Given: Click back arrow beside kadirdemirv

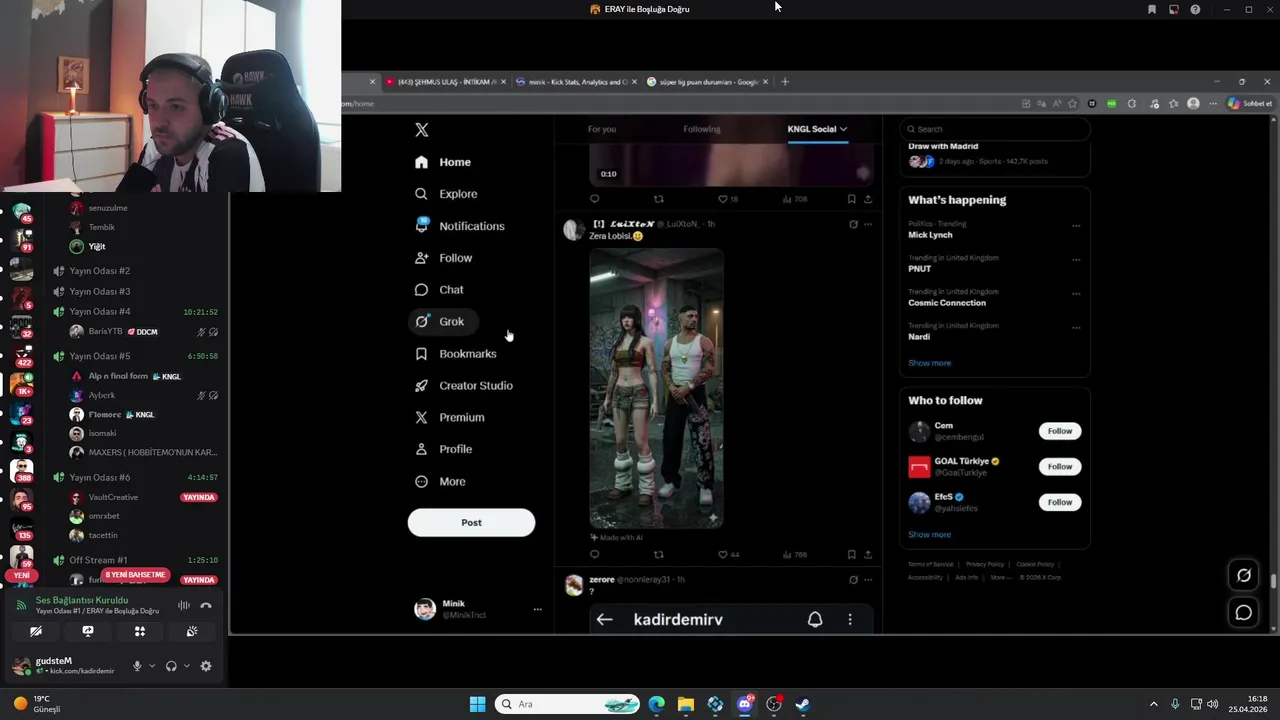Looking at the screenshot, I should point(604,620).
